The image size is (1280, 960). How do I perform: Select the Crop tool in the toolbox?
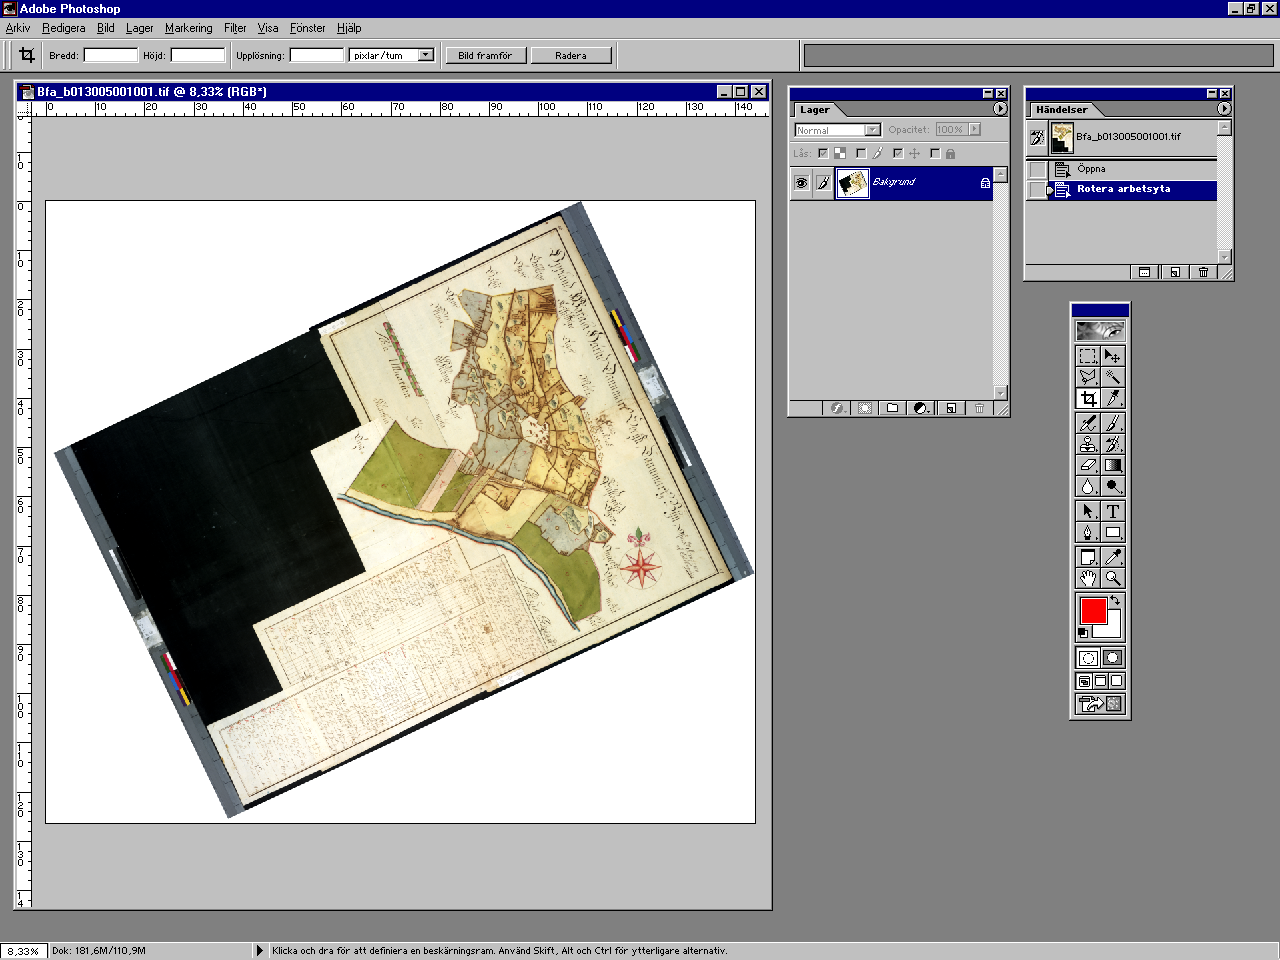(1088, 399)
